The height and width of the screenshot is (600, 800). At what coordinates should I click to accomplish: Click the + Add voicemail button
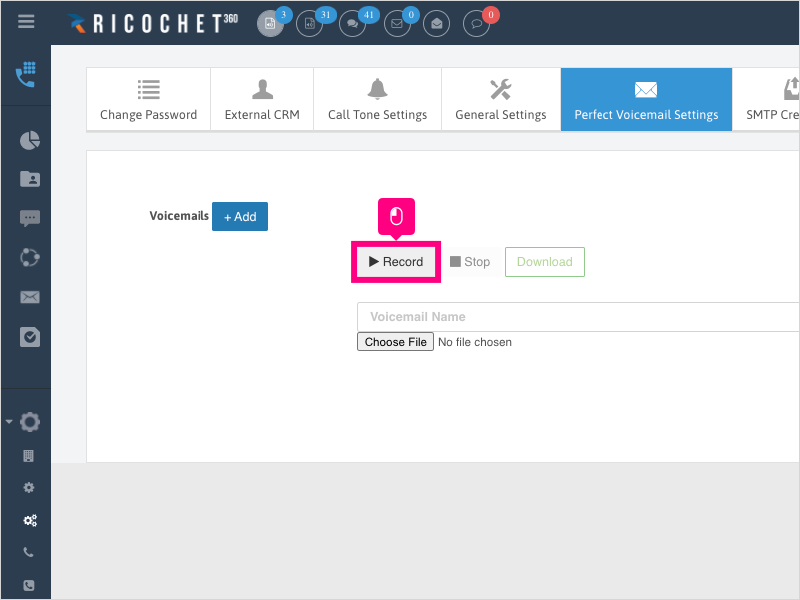(x=240, y=216)
